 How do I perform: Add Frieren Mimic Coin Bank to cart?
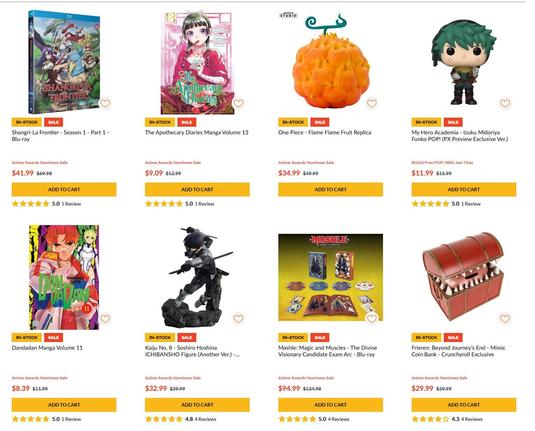pyautogui.click(x=464, y=405)
